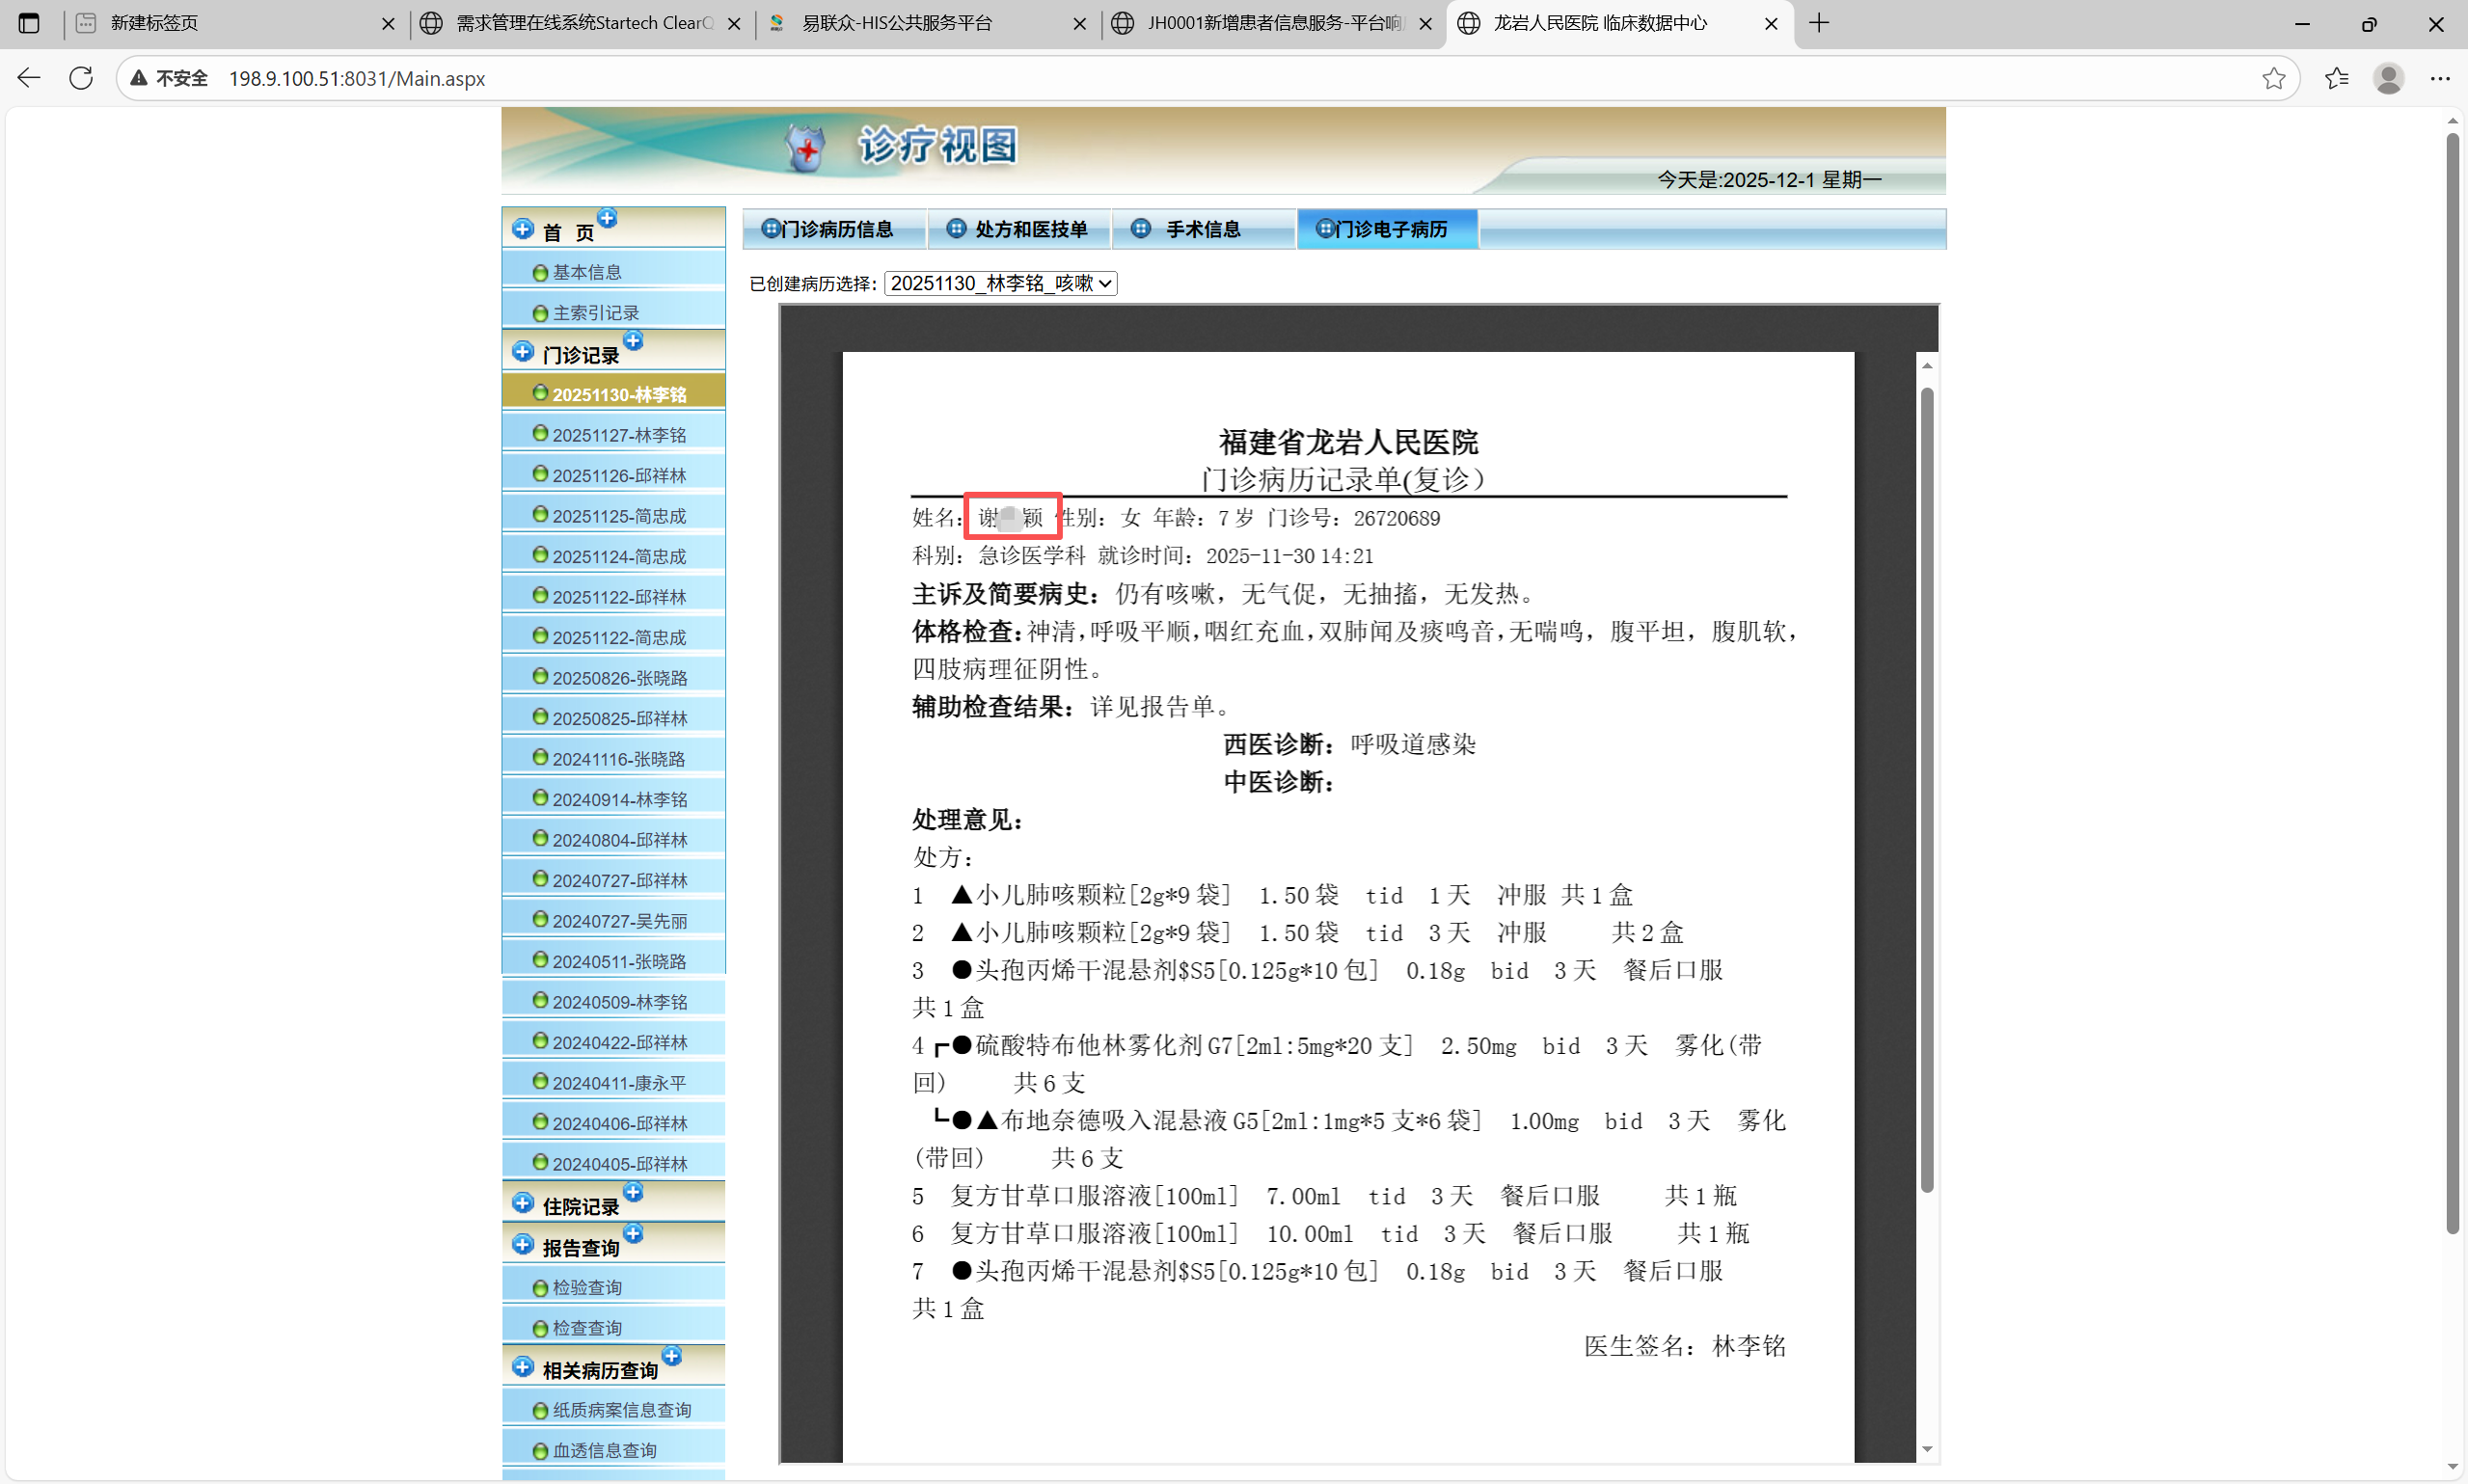The image size is (2468, 1484).
Task: Collapse the 门诊记录 section
Action: (580, 355)
